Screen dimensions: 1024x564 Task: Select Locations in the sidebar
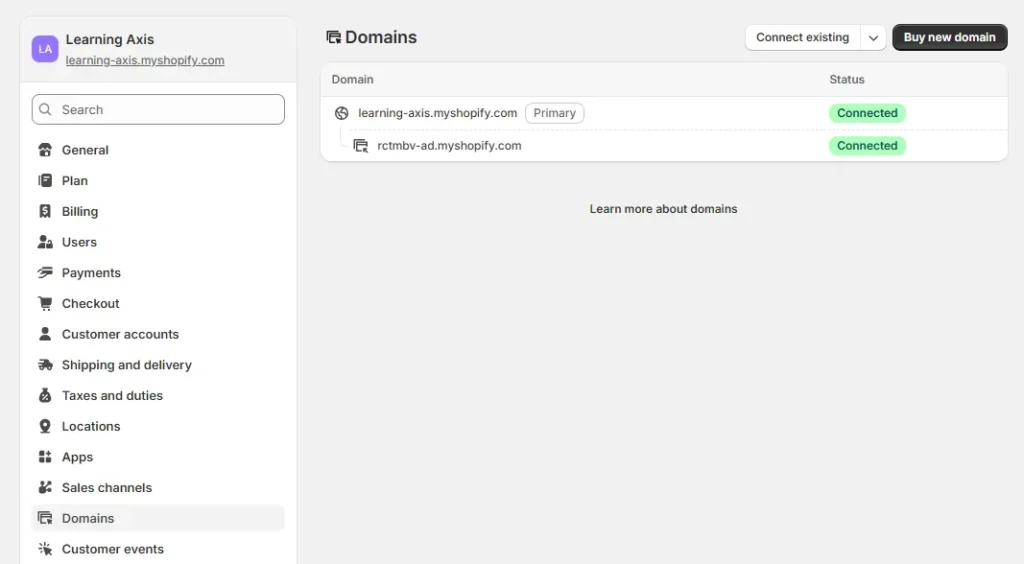pos(158,426)
